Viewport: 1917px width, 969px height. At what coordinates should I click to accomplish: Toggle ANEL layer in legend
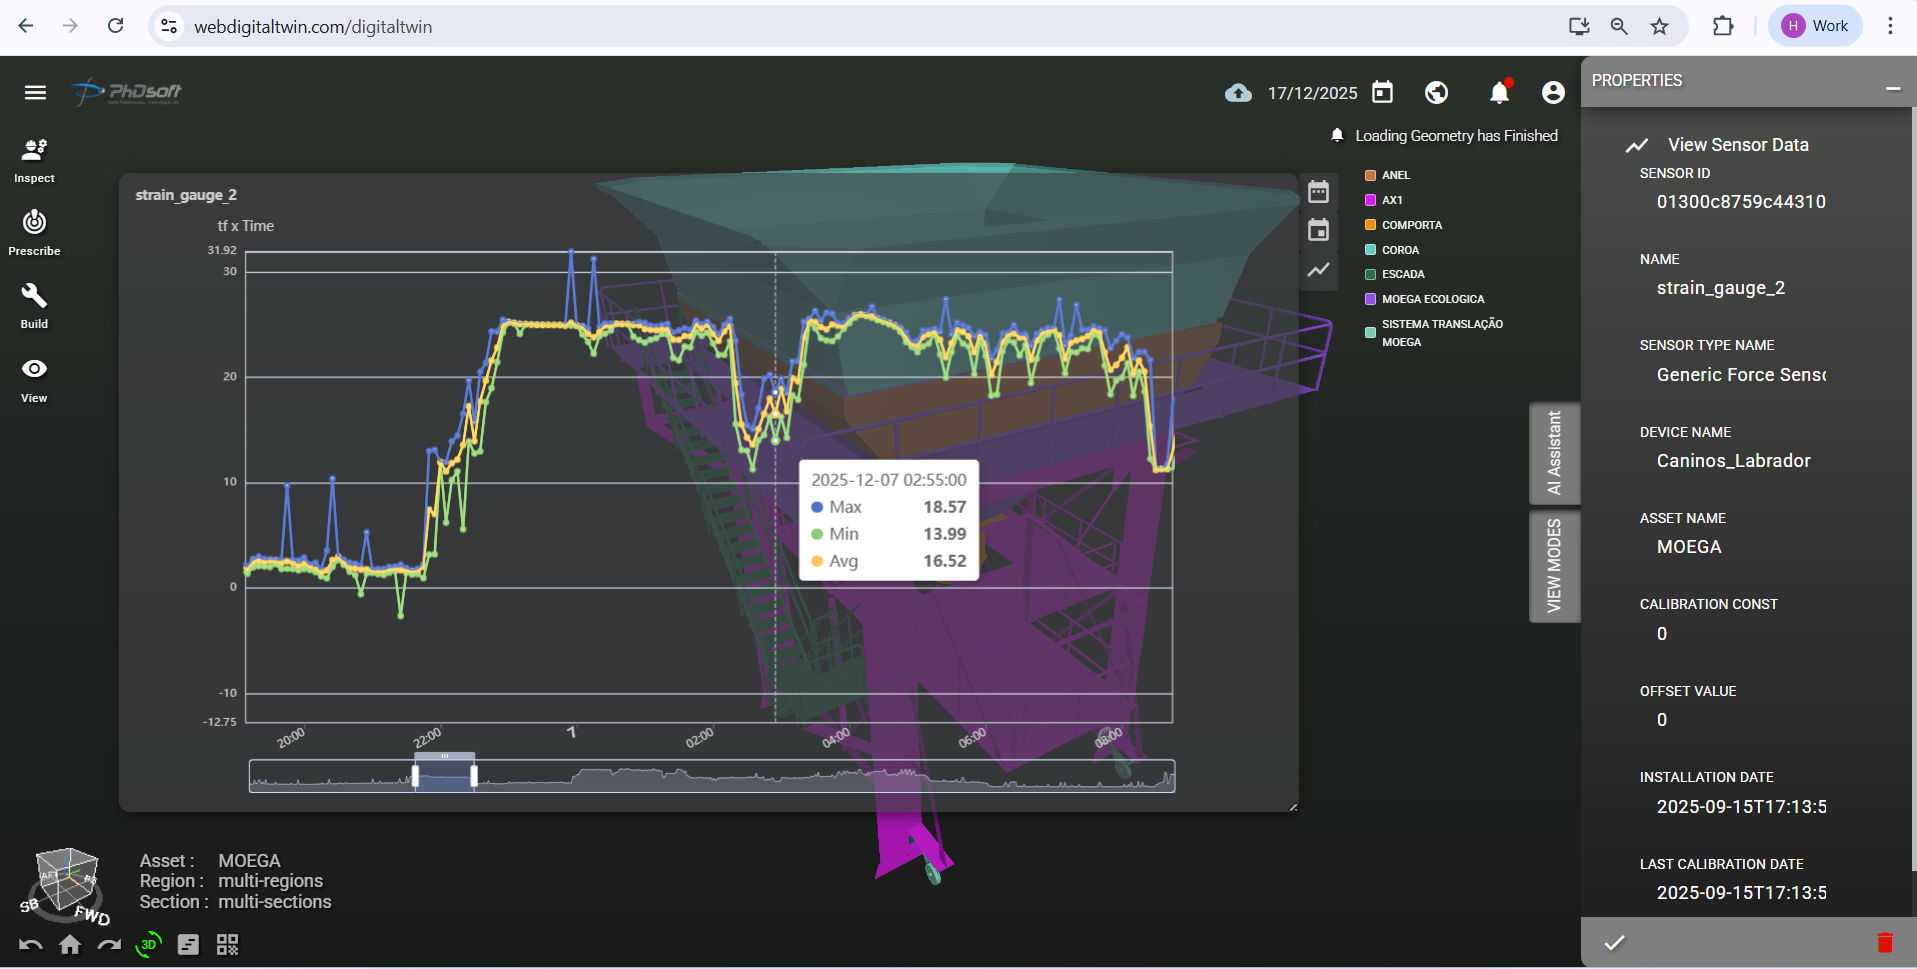[1387, 175]
